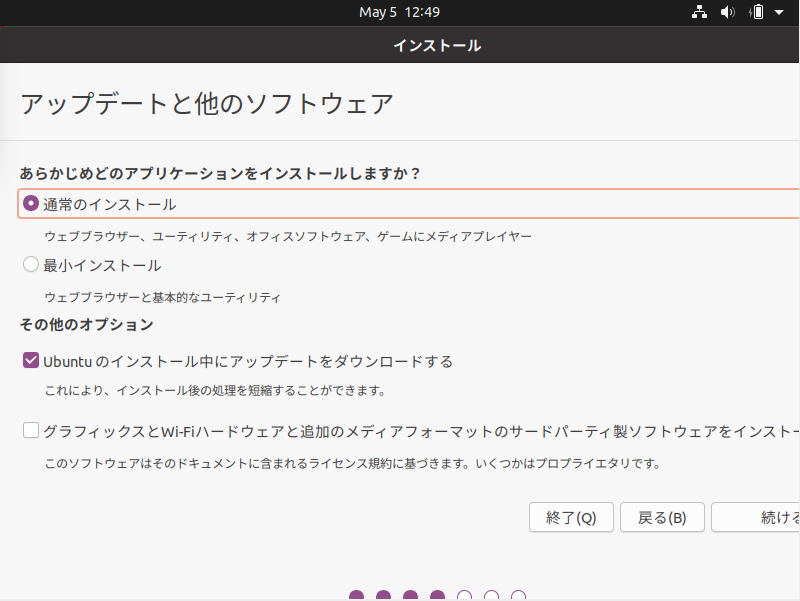Click the battery indicator icon

click(x=757, y=12)
